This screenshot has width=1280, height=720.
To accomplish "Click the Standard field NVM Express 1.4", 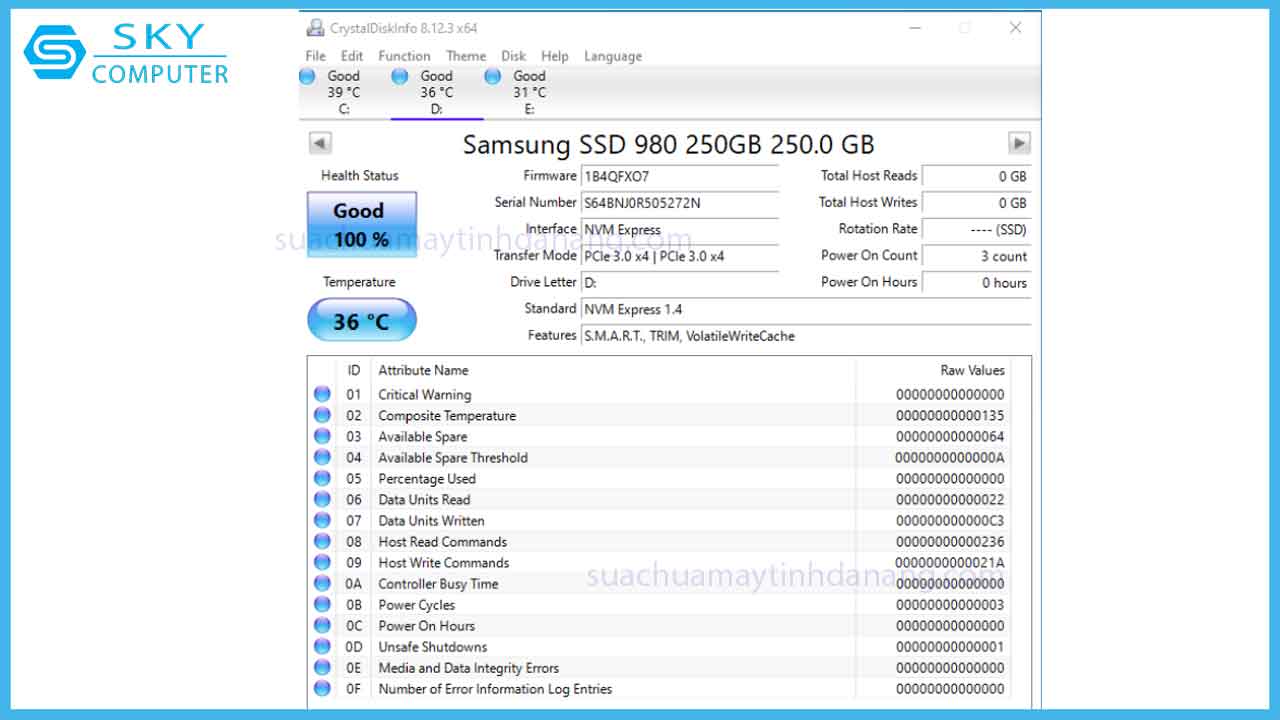I will coord(806,309).
